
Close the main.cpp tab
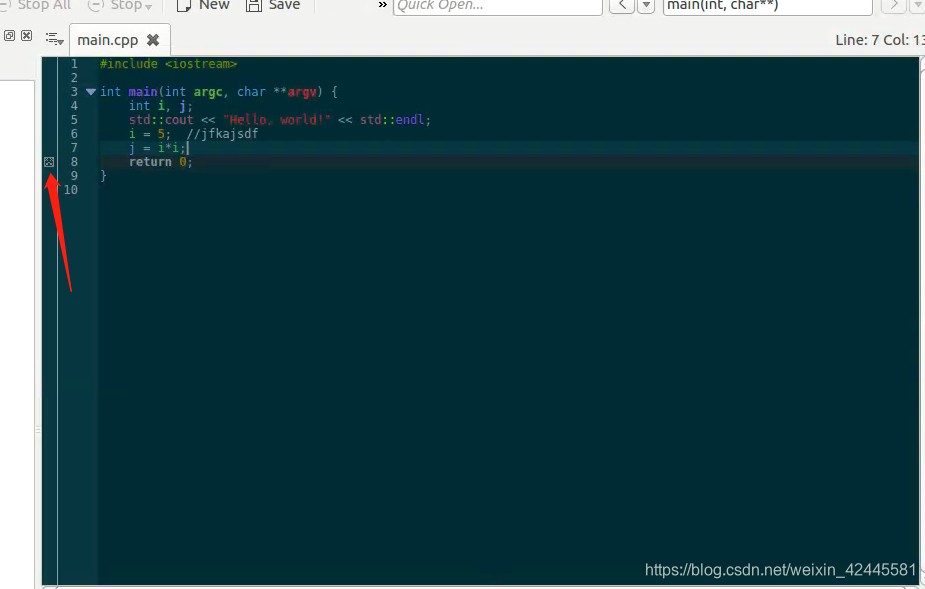coord(153,40)
